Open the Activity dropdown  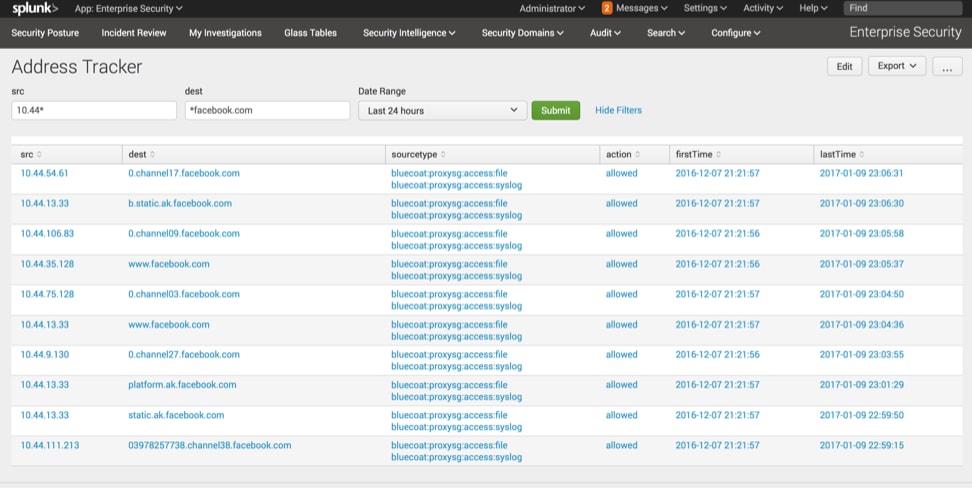point(763,9)
